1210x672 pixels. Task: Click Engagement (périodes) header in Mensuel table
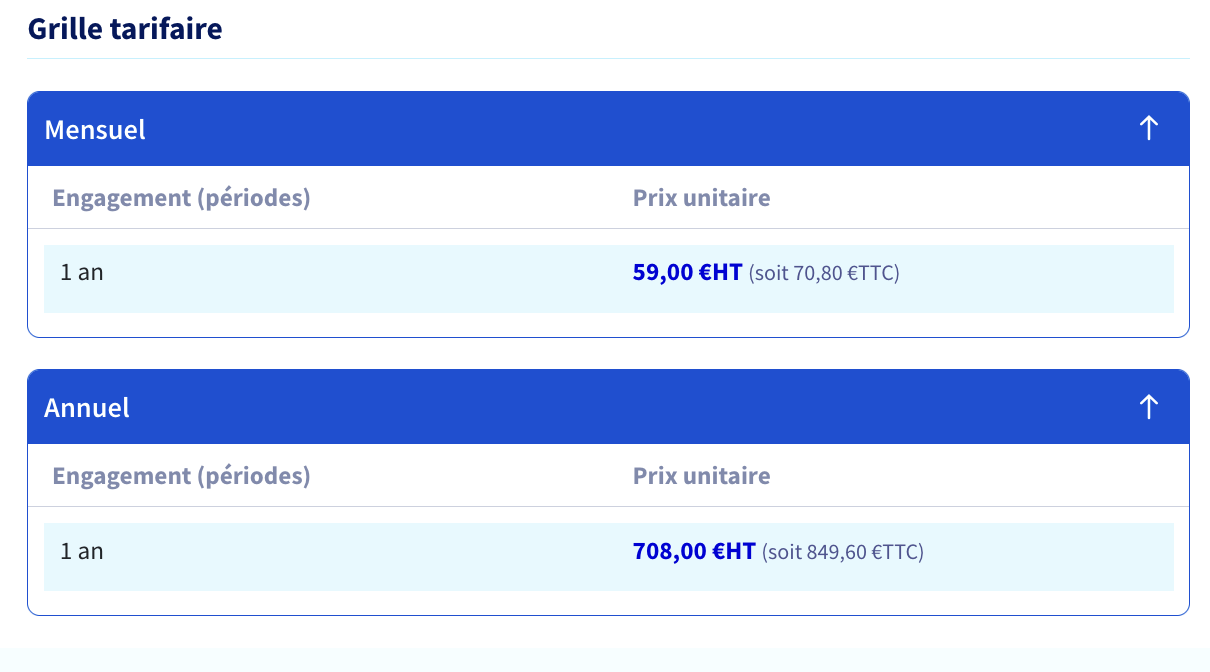click(181, 198)
